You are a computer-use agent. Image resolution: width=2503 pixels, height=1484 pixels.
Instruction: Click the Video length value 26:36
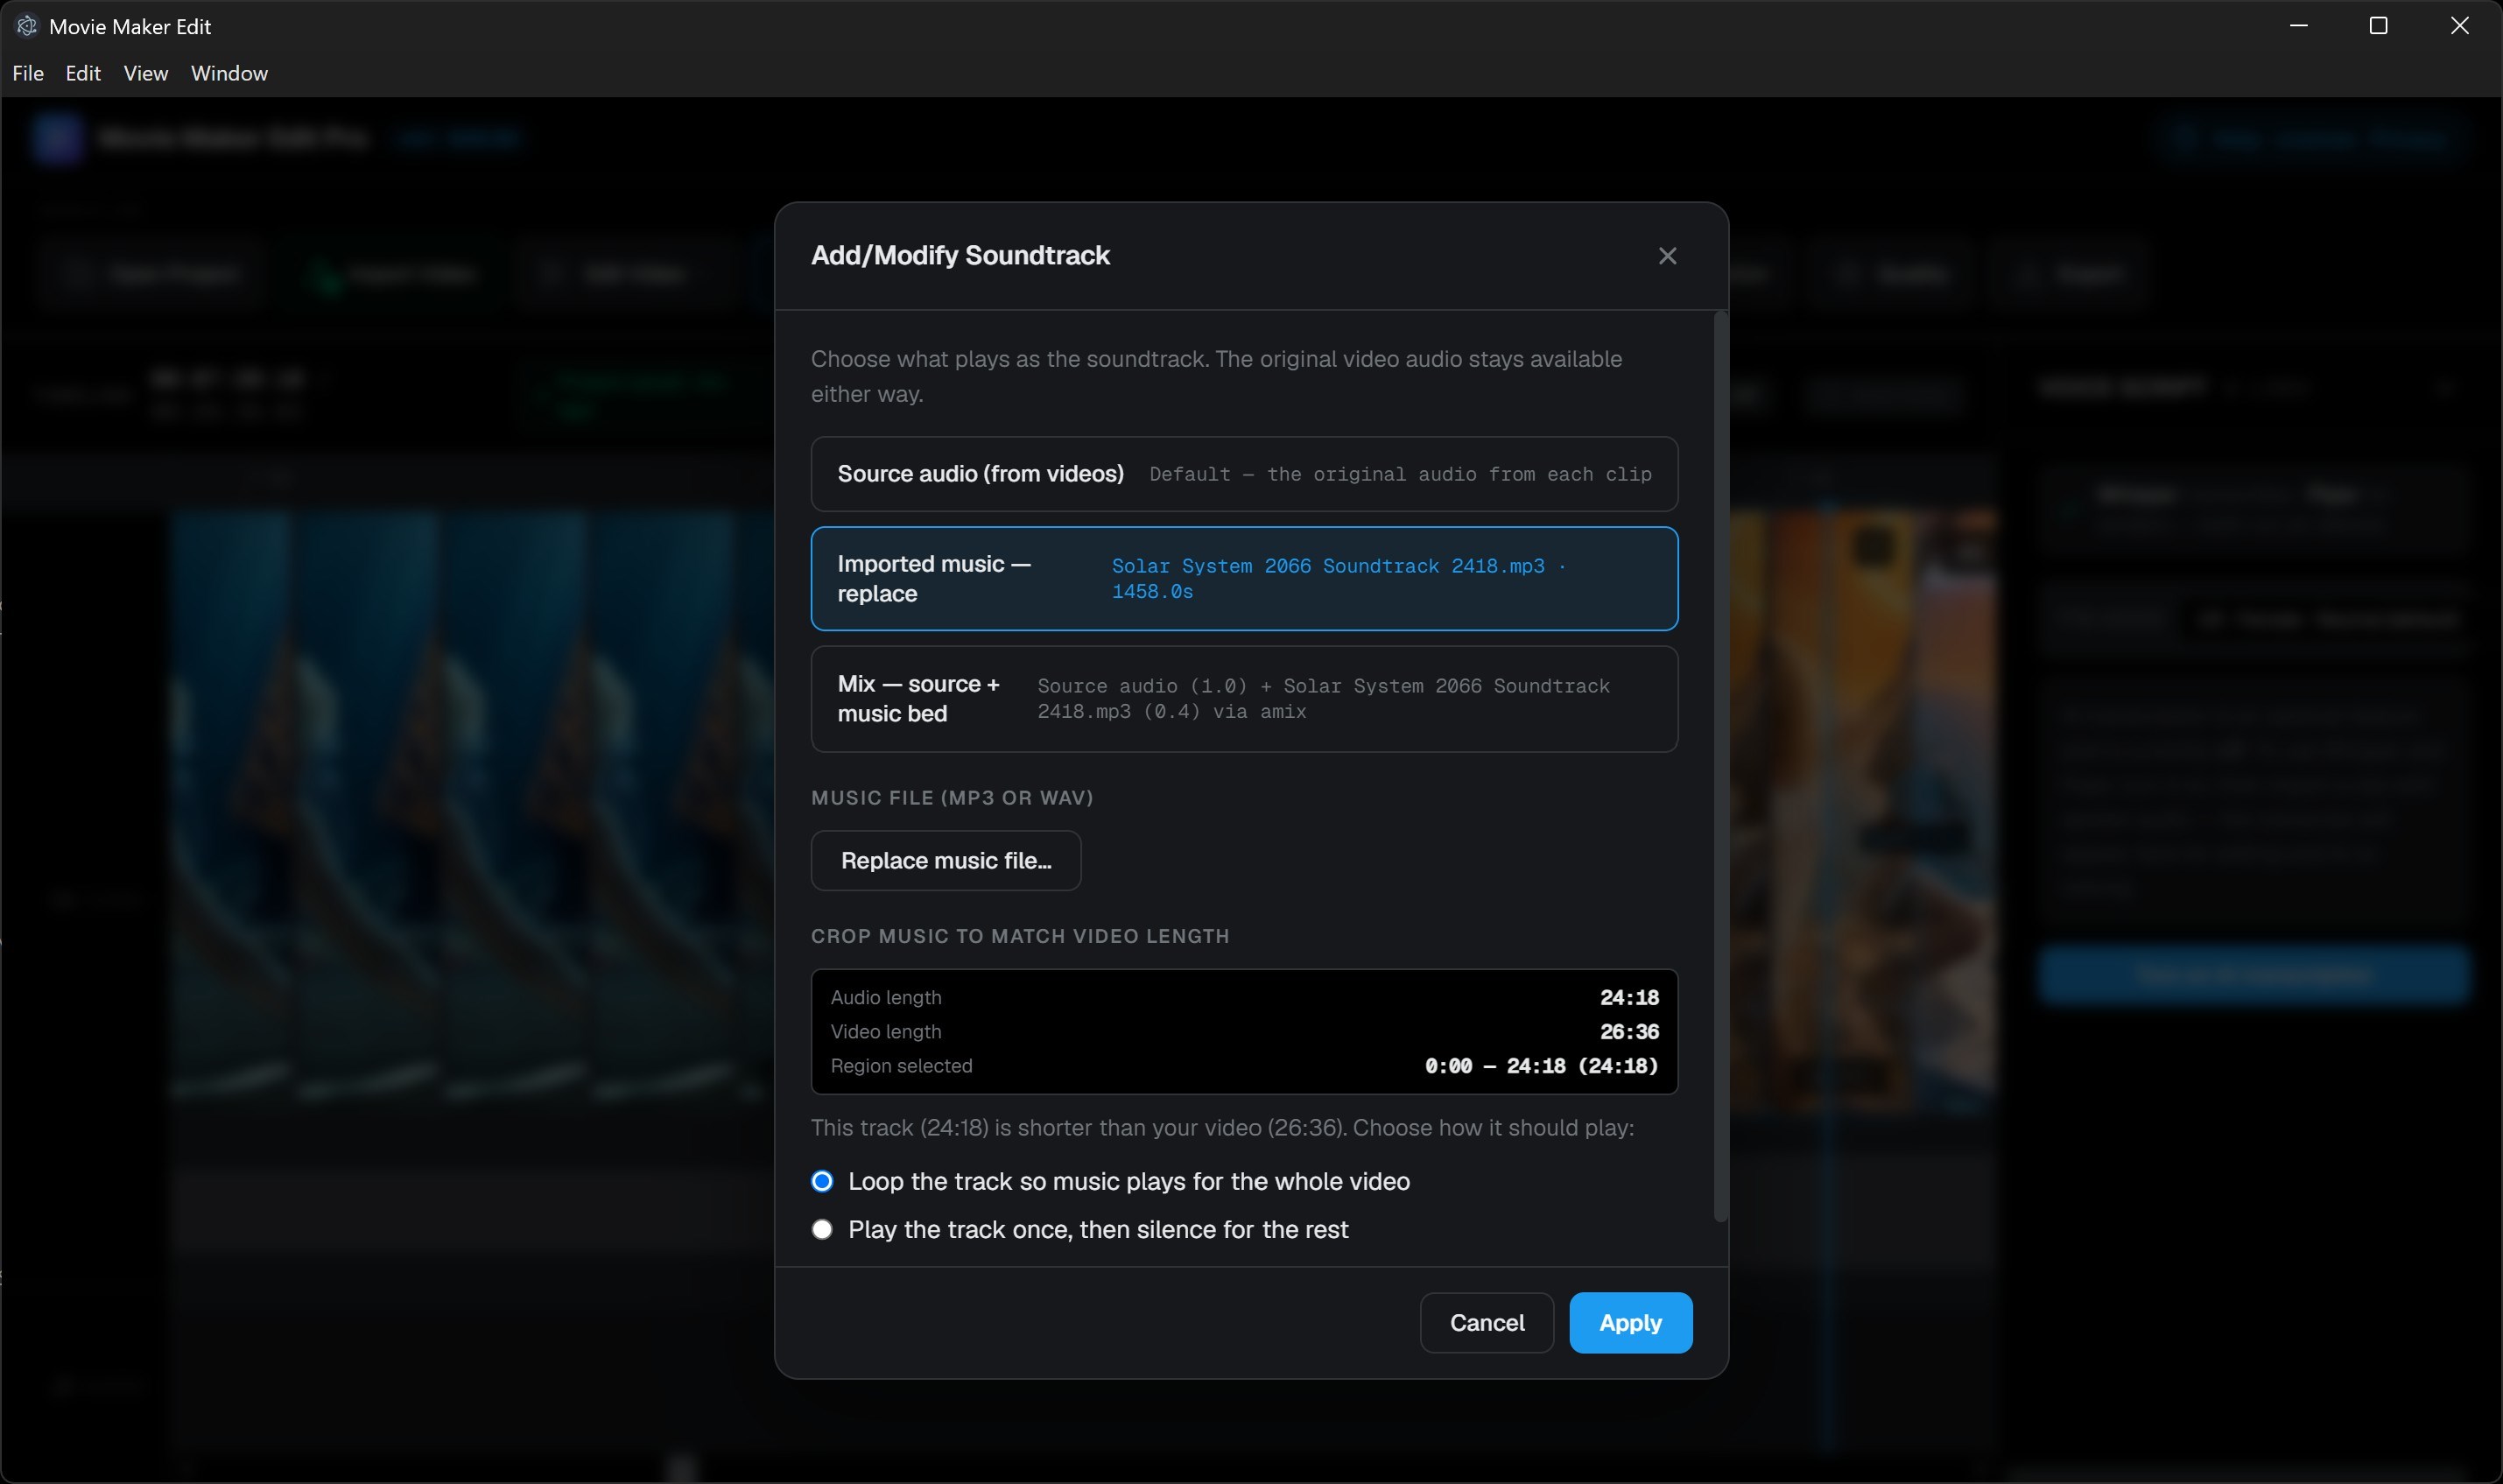[x=1629, y=1032]
